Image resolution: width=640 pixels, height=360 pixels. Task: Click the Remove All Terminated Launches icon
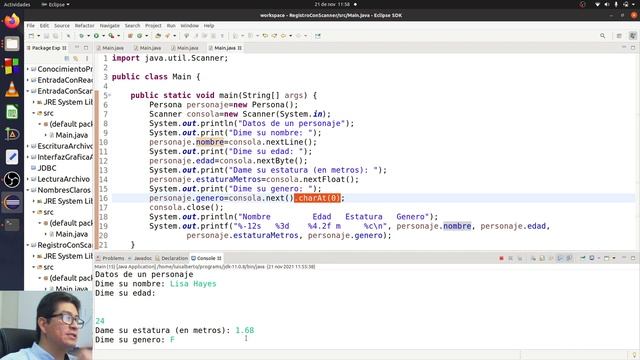tap(520, 258)
